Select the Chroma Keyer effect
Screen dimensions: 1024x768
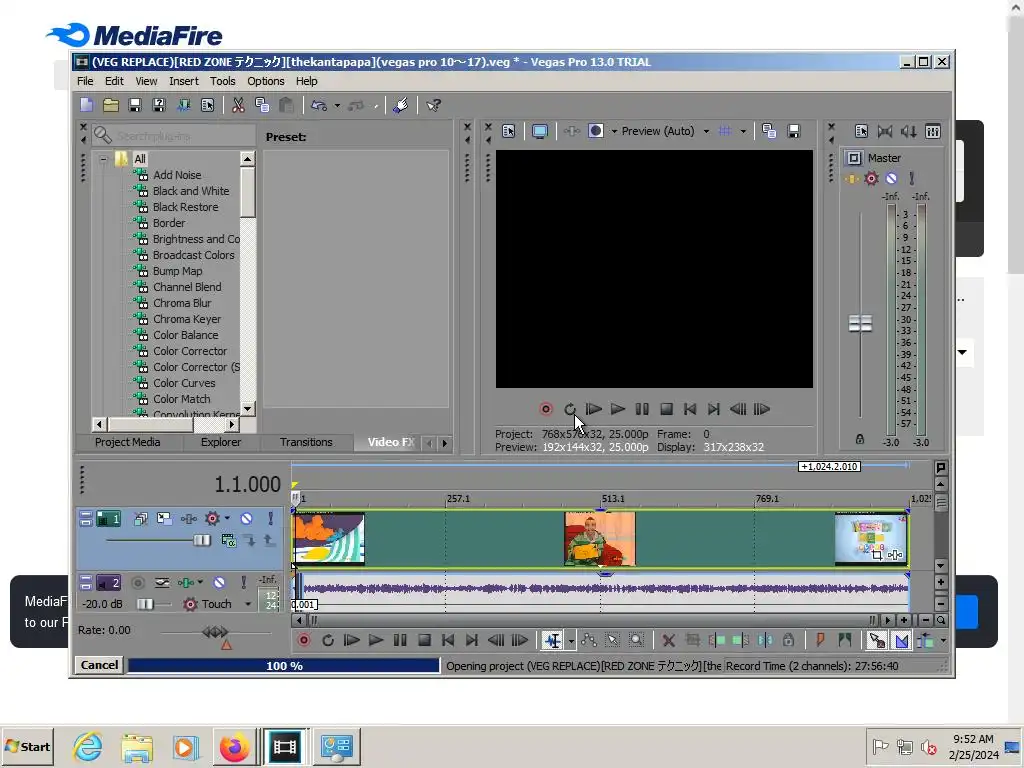click(187, 319)
